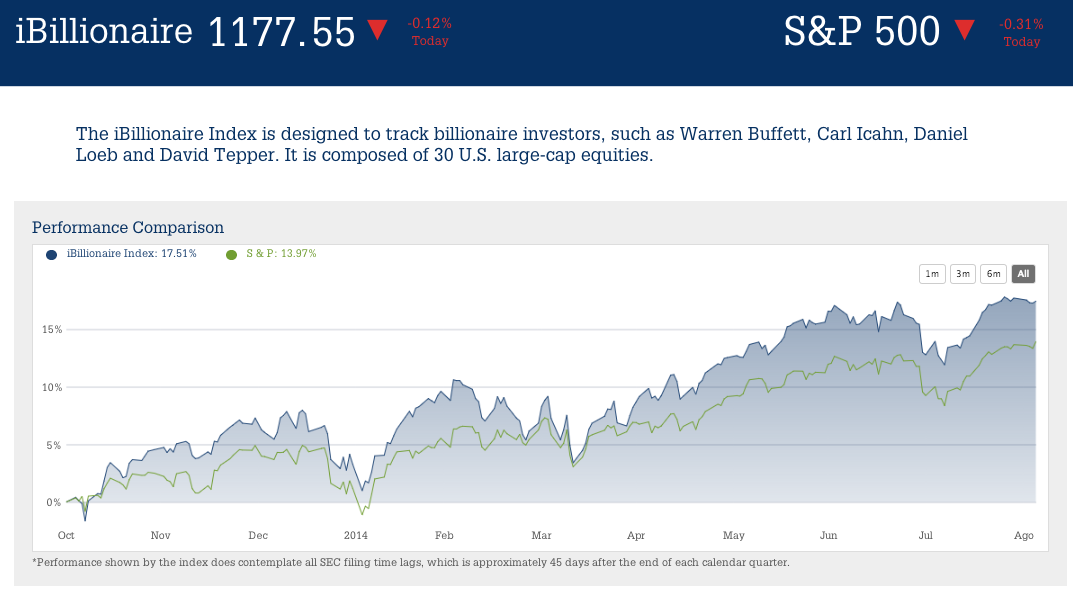Select the 1m range button
Viewport: 1073px width, 590px height.
click(932, 274)
